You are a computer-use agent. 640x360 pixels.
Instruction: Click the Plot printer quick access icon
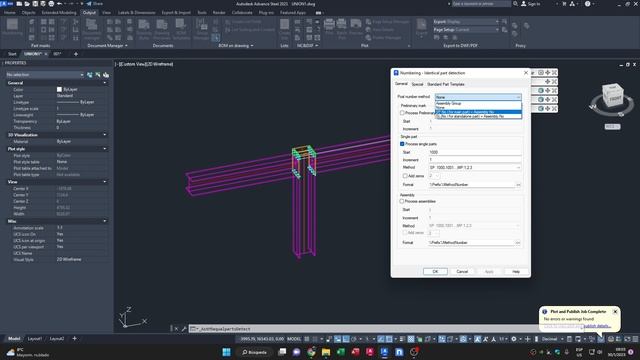point(51,4)
